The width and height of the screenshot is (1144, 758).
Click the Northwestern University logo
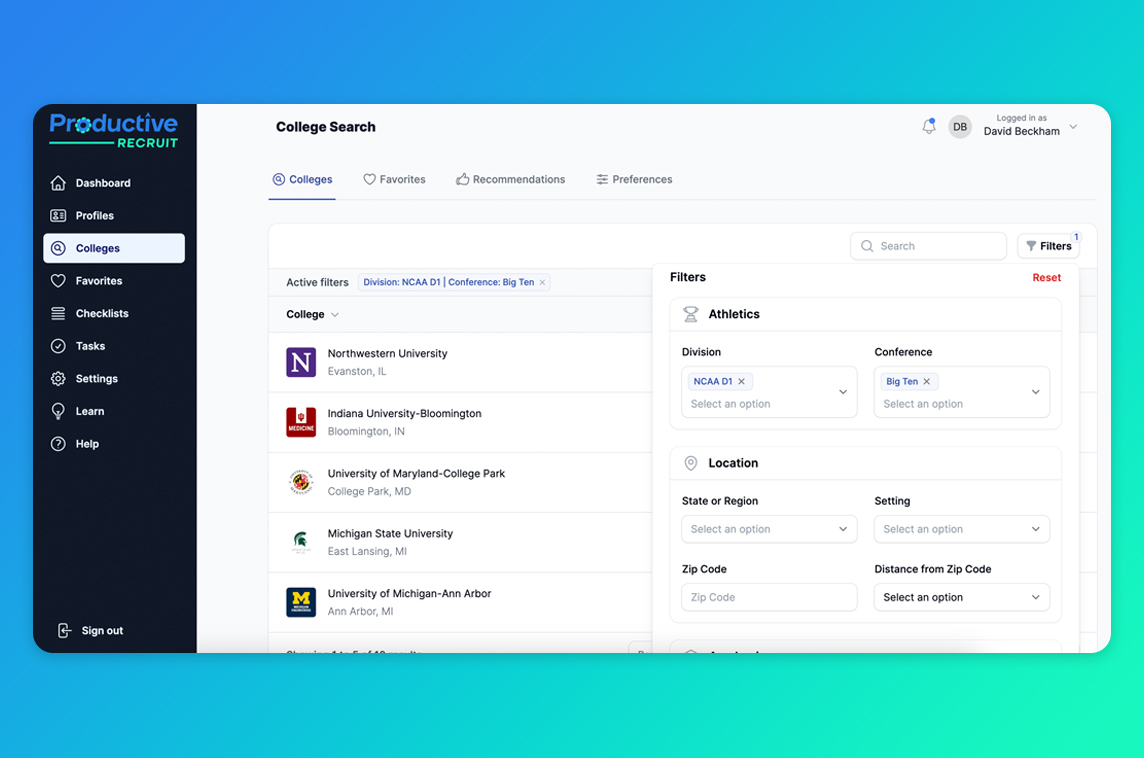(301, 363)
